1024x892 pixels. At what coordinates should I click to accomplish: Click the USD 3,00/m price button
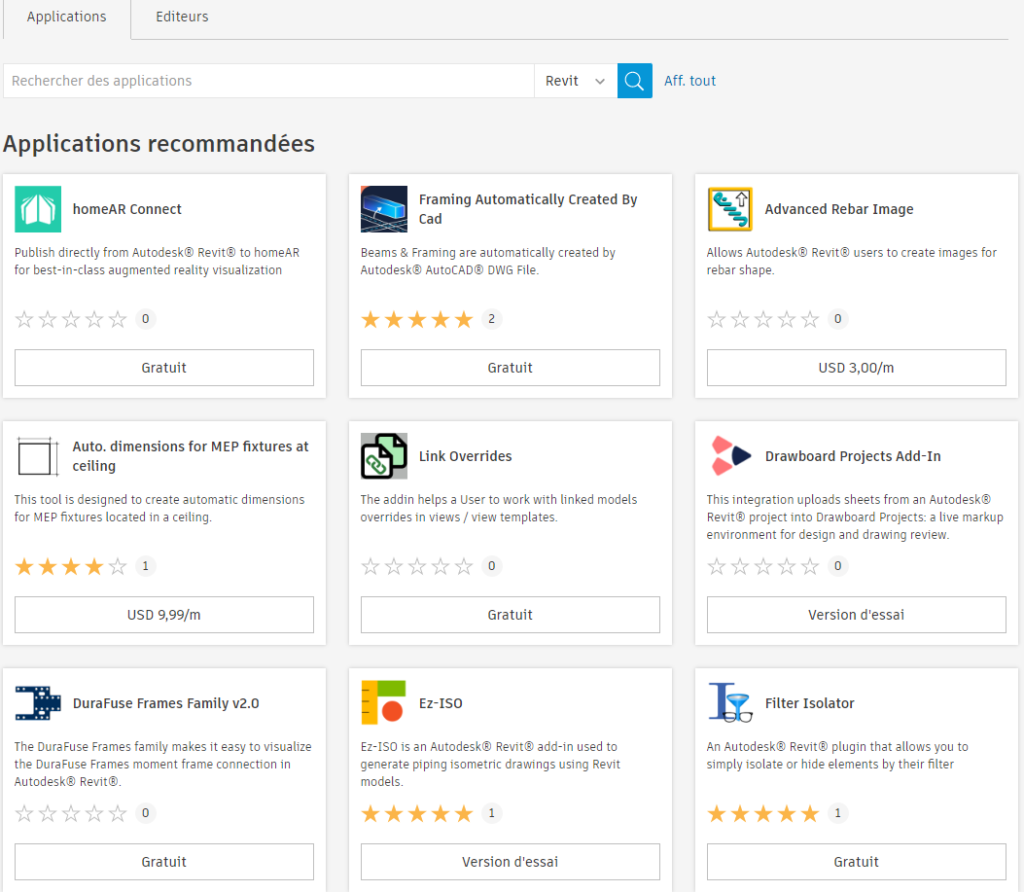[x=856, y=367]
